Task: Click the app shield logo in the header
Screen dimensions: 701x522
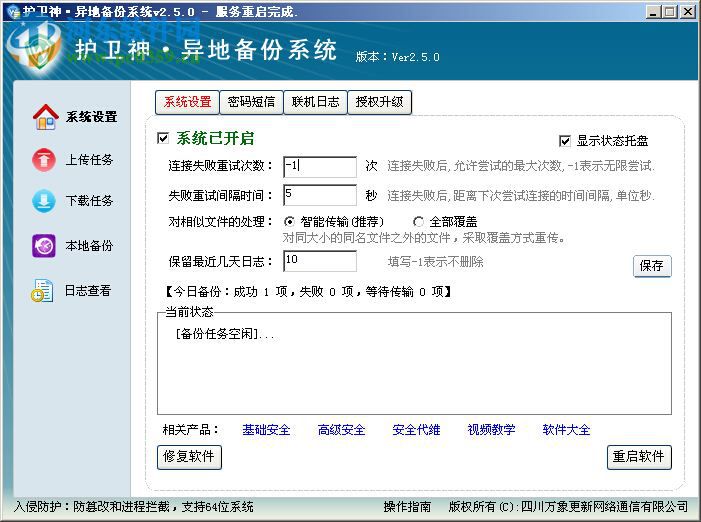Action: (x=35, y=47)
